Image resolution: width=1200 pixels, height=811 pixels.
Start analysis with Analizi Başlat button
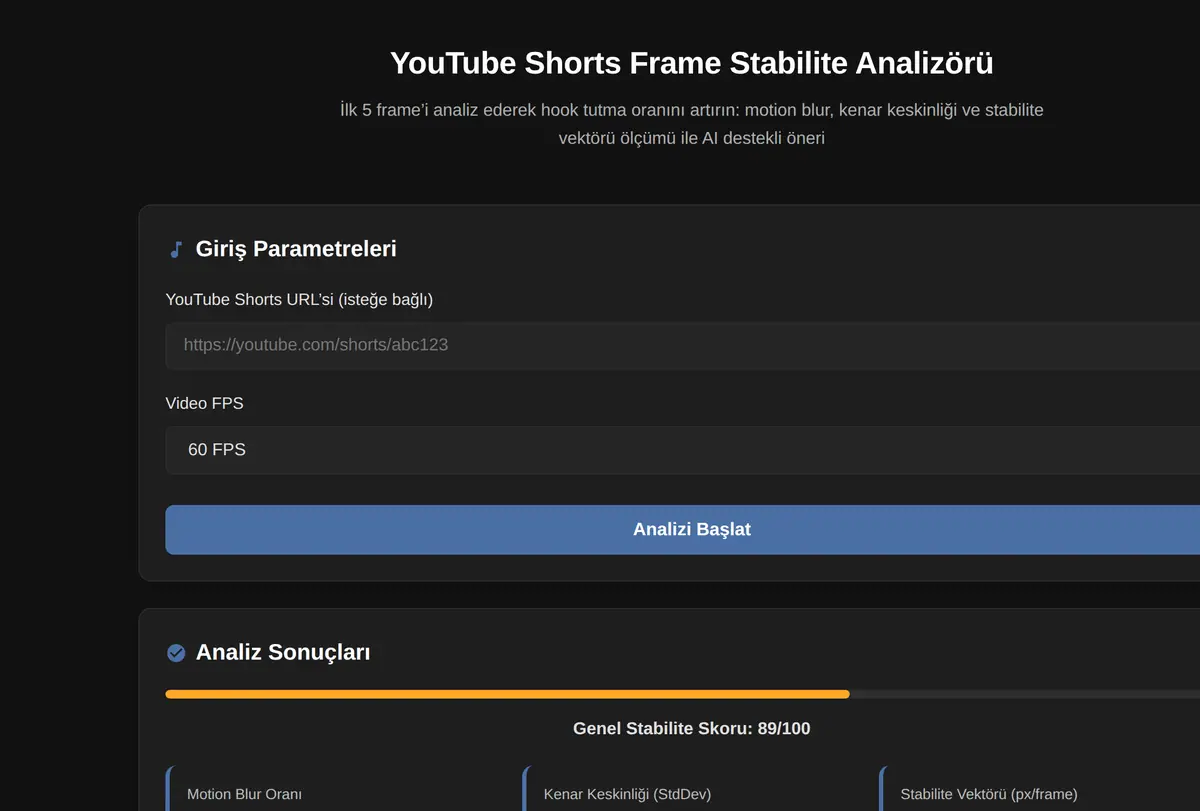683,529
